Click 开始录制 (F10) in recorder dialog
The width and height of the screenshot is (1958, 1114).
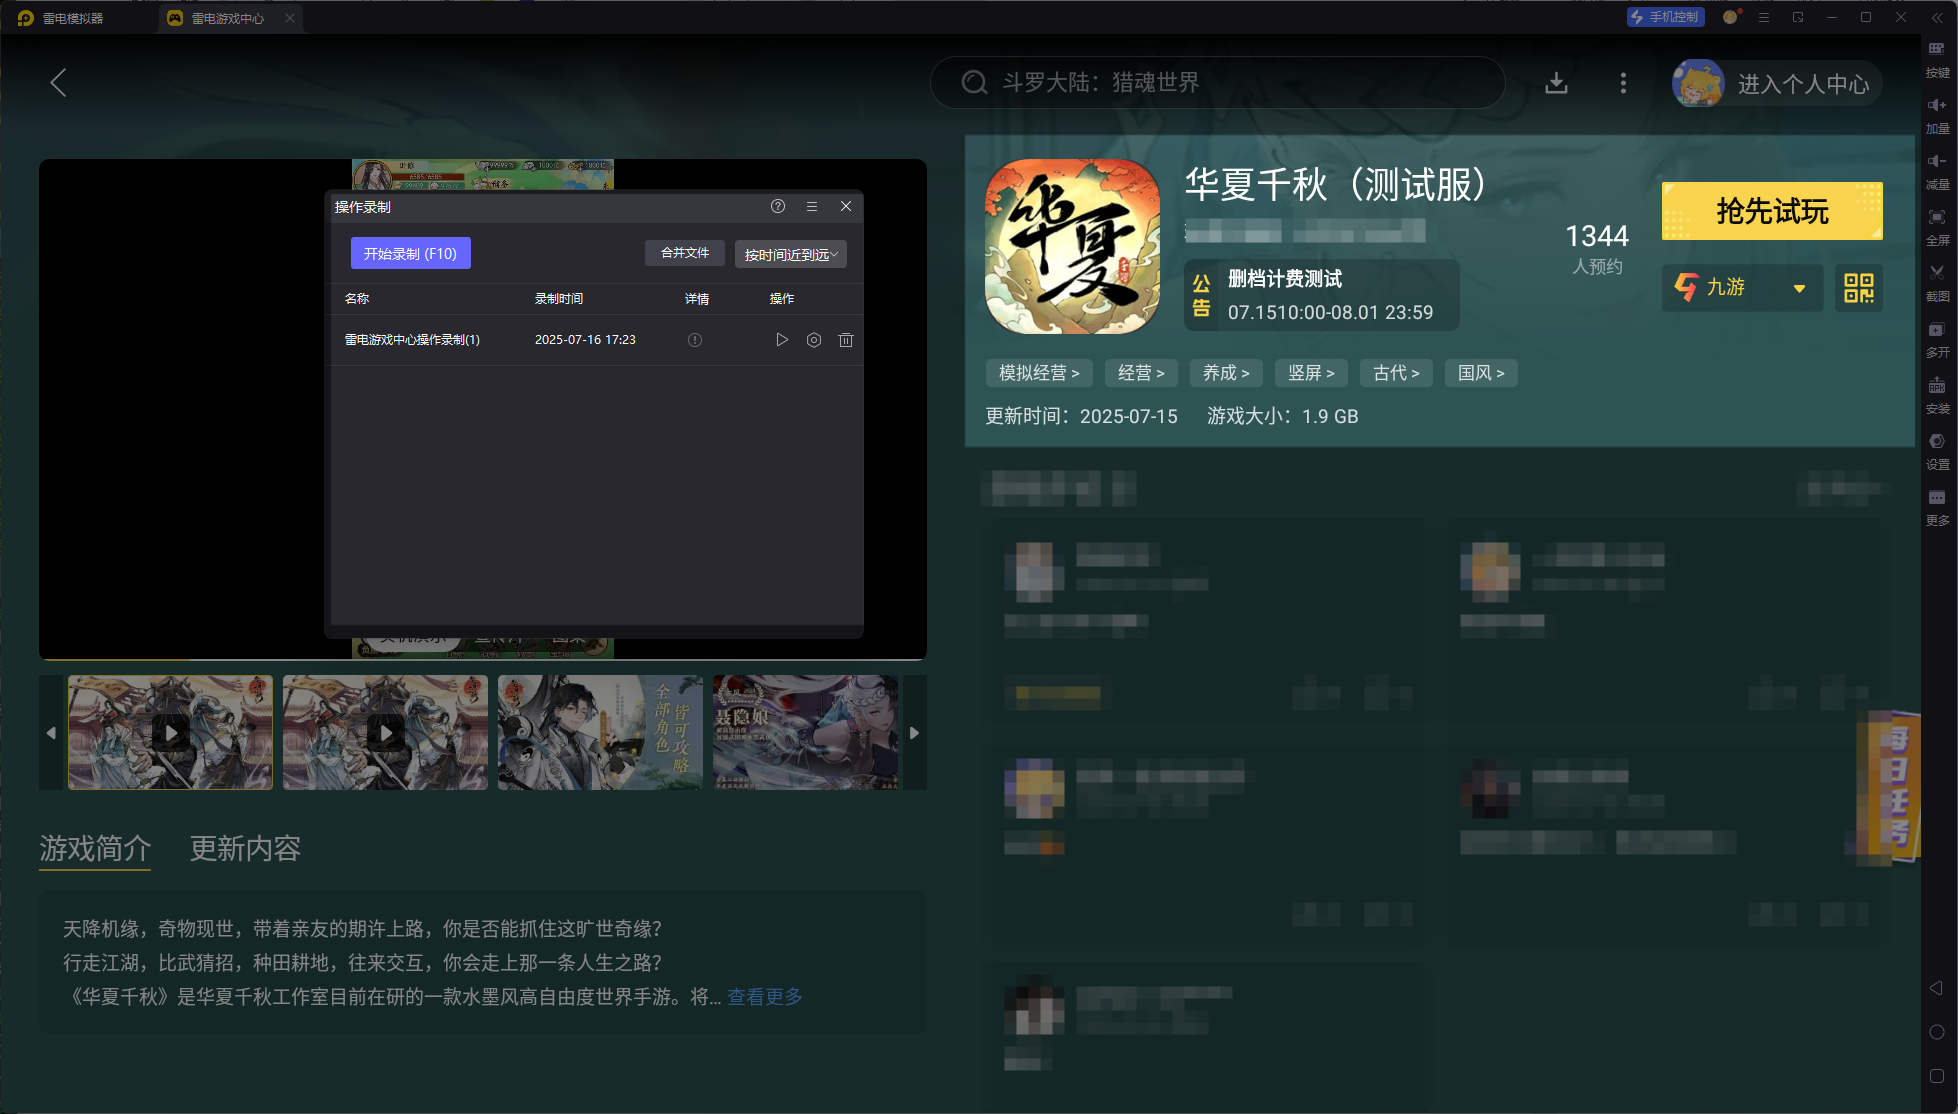[410, 254]
